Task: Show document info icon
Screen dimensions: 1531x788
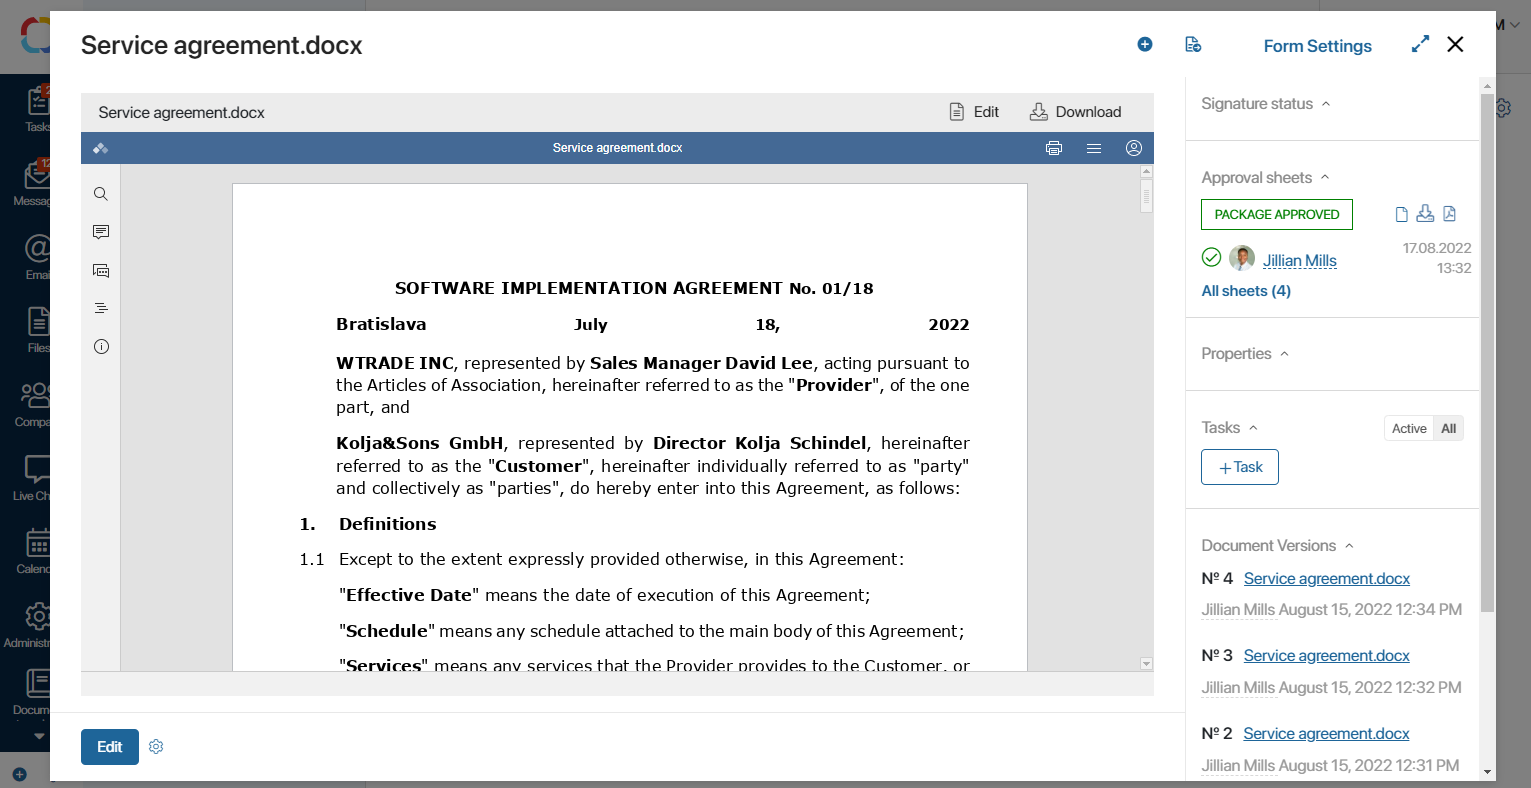Action: (x=101, y=346)
